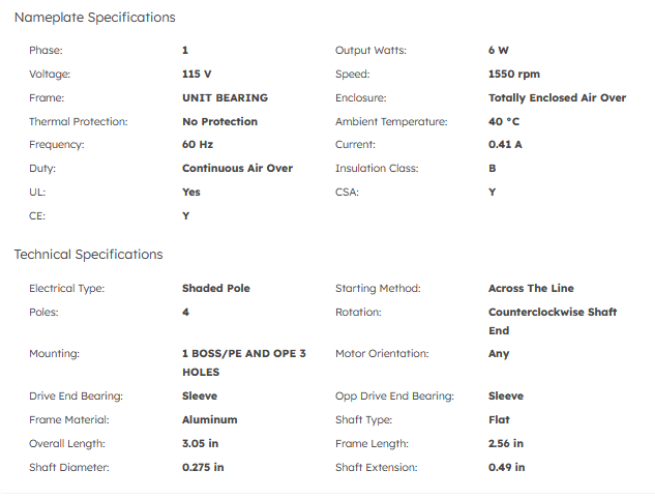Viewport: 655px width, 500px height.
Task: Select the No Protection thermal value
Action: [x=220, y=122]
